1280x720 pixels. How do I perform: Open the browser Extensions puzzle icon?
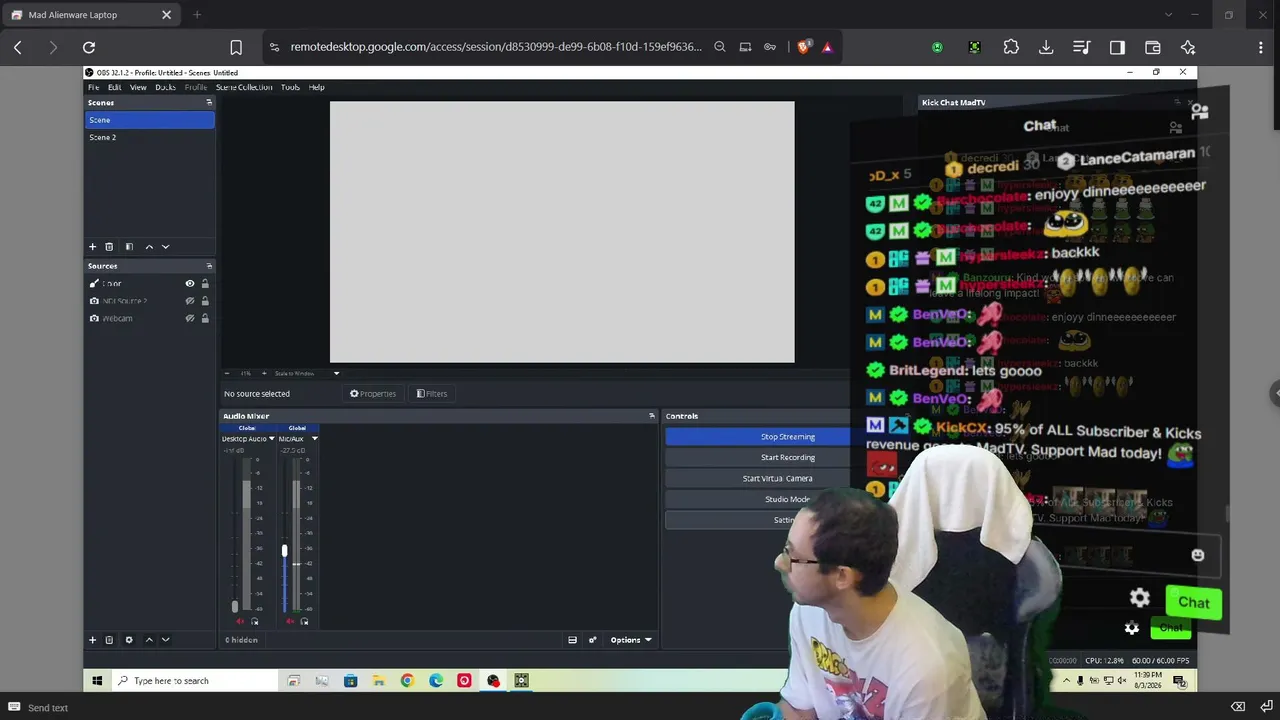[x=1011, y=47]
